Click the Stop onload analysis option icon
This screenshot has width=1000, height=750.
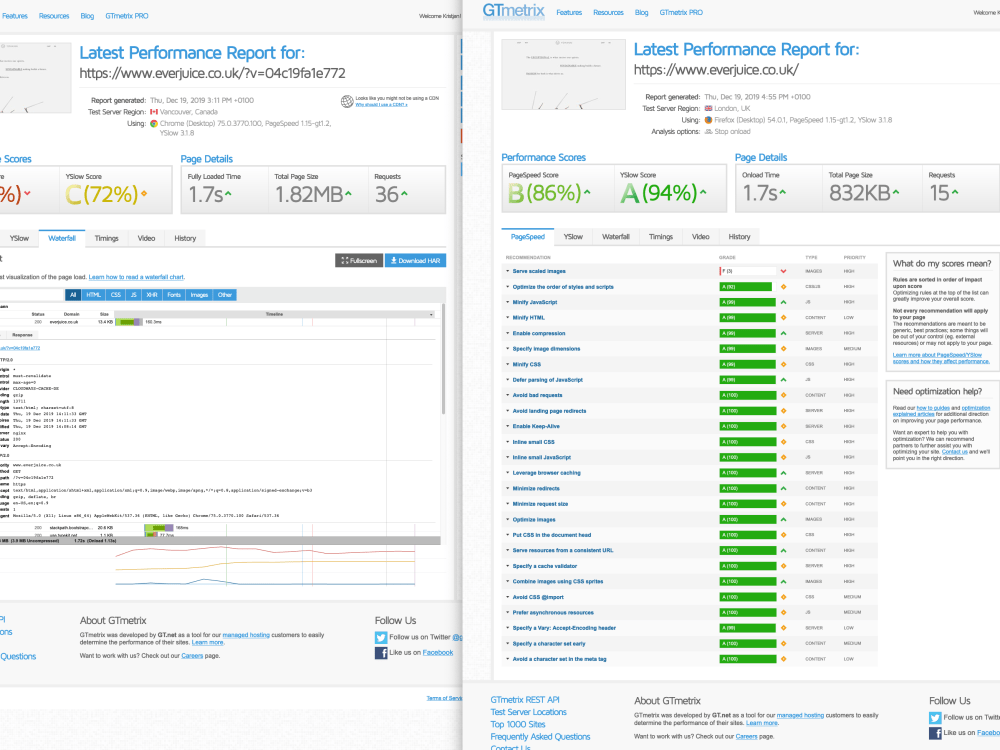tap(708, 131)
